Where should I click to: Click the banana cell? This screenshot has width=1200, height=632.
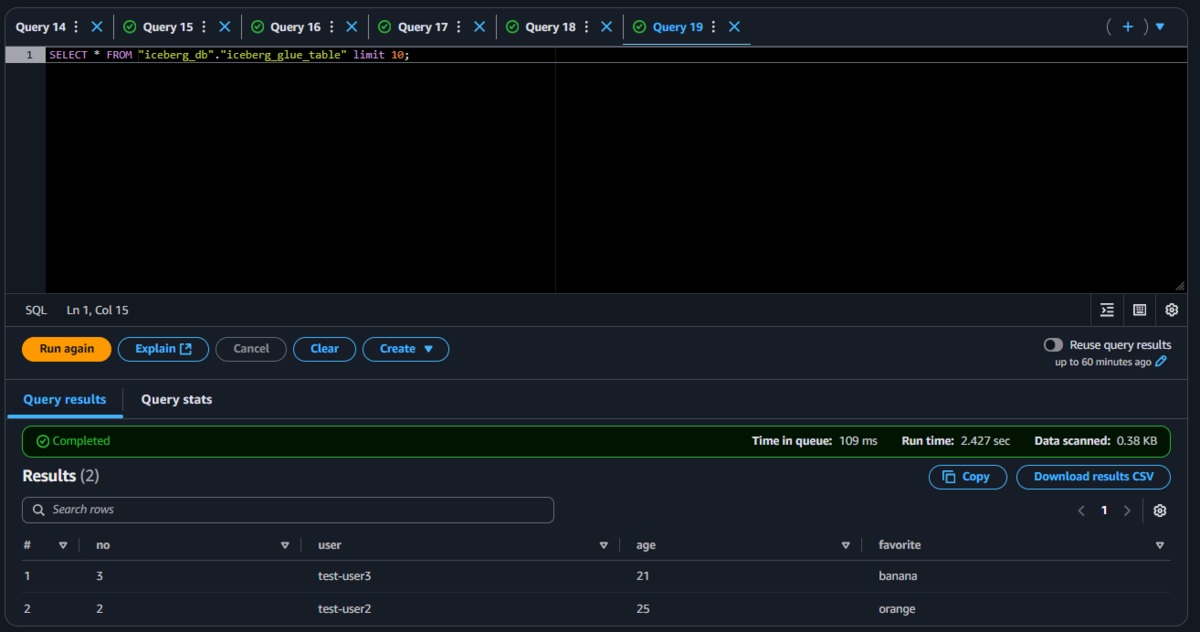(x=898, y=576)
